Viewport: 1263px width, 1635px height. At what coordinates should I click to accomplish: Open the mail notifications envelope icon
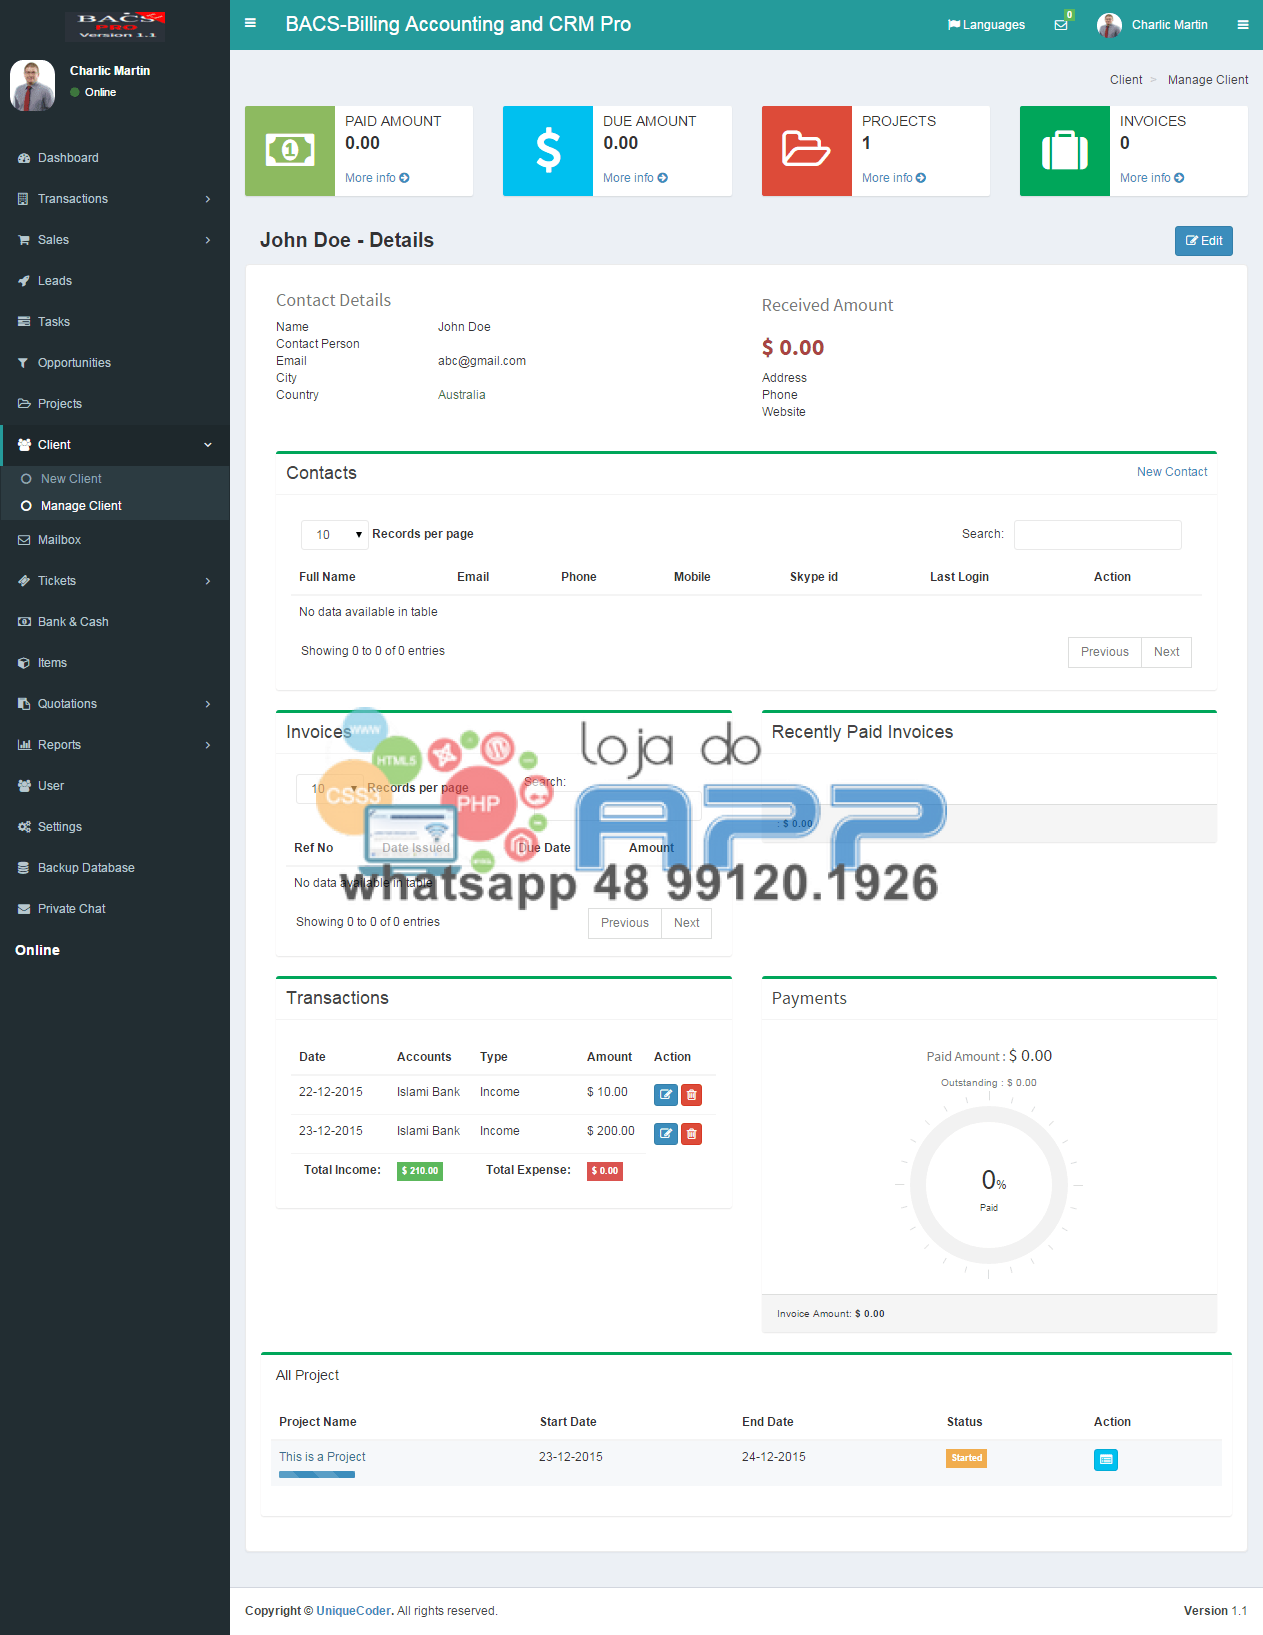tap(1061, 25)
